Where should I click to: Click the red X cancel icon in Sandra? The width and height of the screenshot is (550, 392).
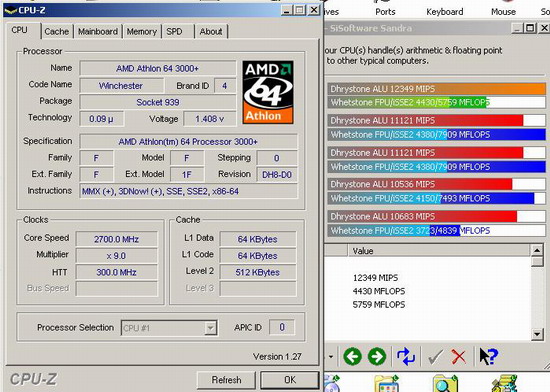click(x=458, y=357)
